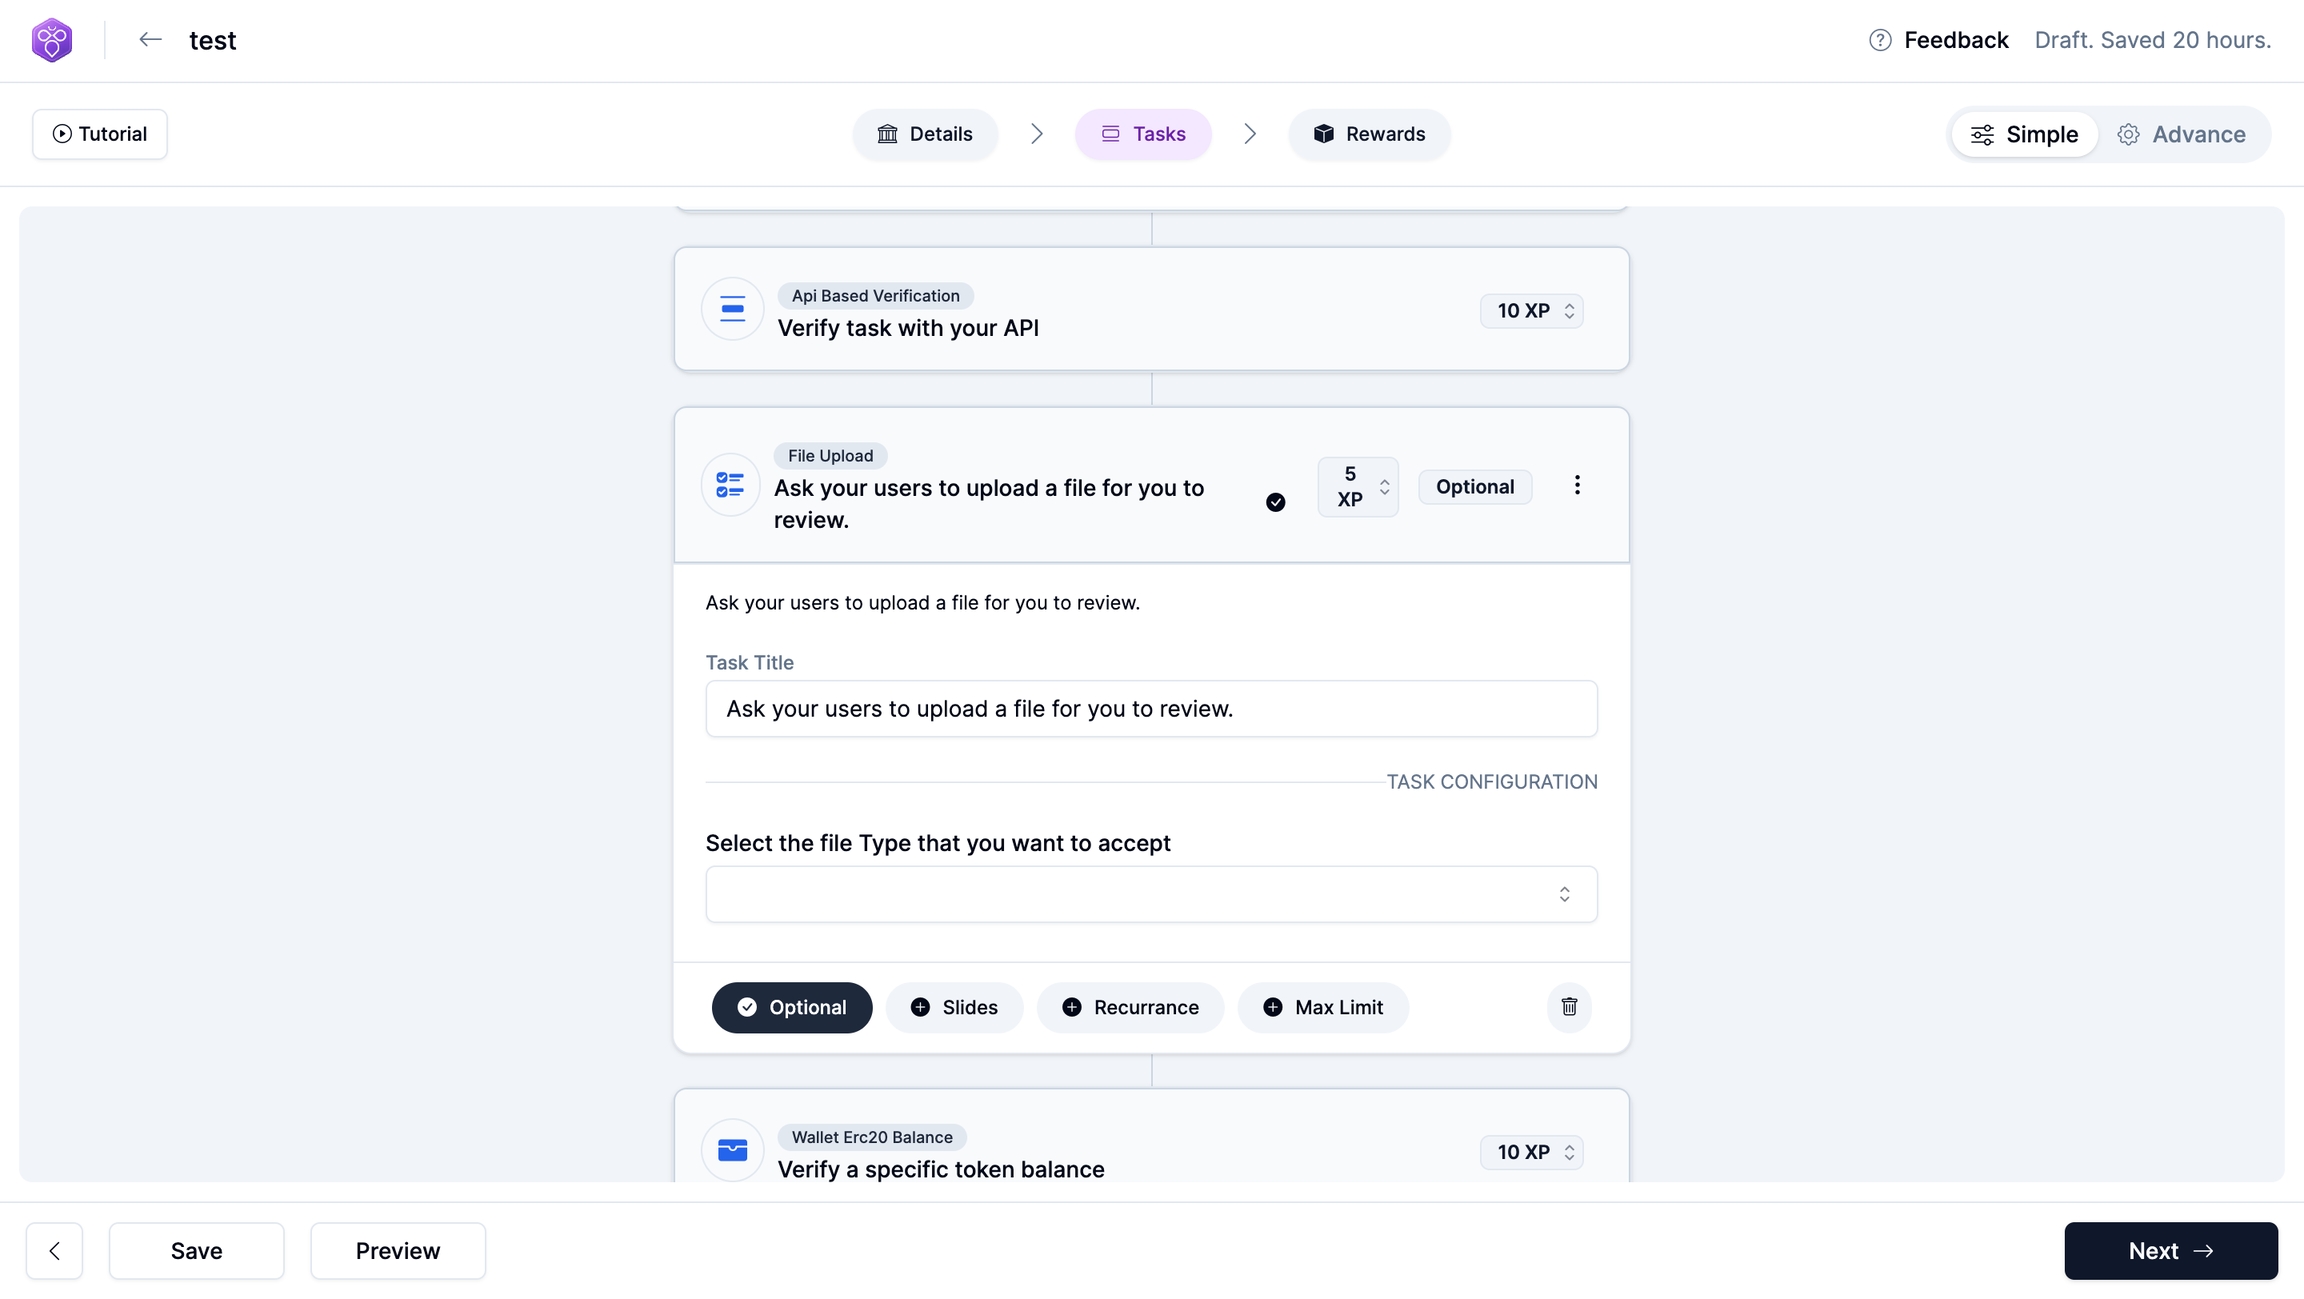Click the File Upload task checklist icon
2304x1299 pixels.
[x=731, y=486]
